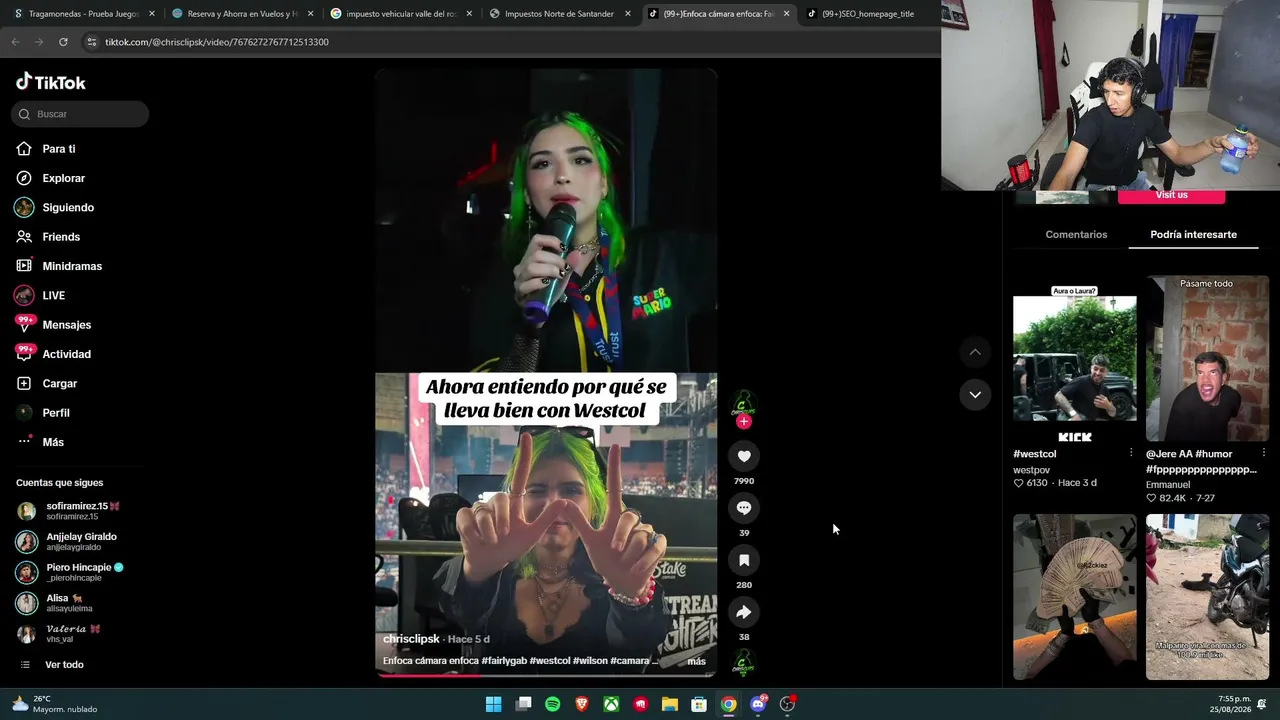Screen dimensions: 1280x720
Task: Open the @Jere AA #humor video thumbnail
Action: [1207, 359]
